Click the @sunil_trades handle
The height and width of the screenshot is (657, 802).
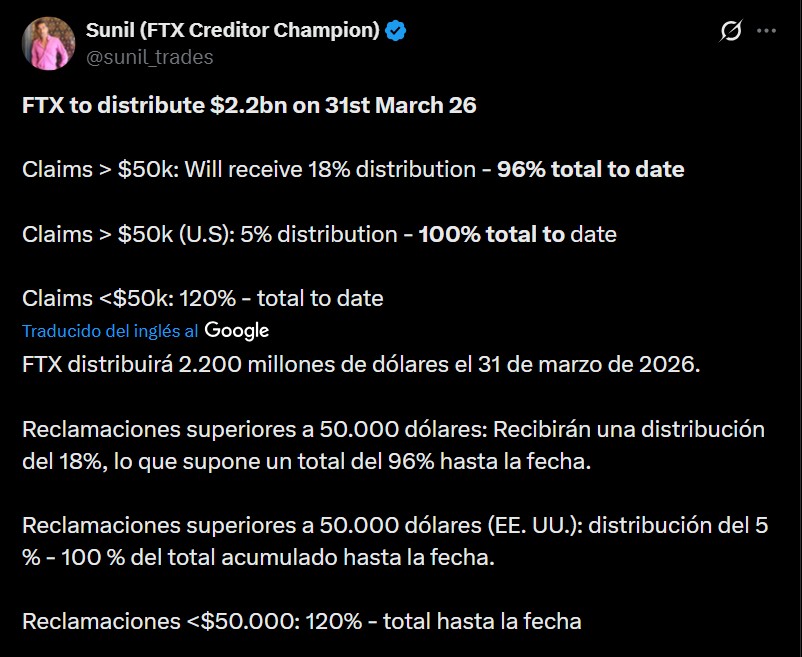149,57
